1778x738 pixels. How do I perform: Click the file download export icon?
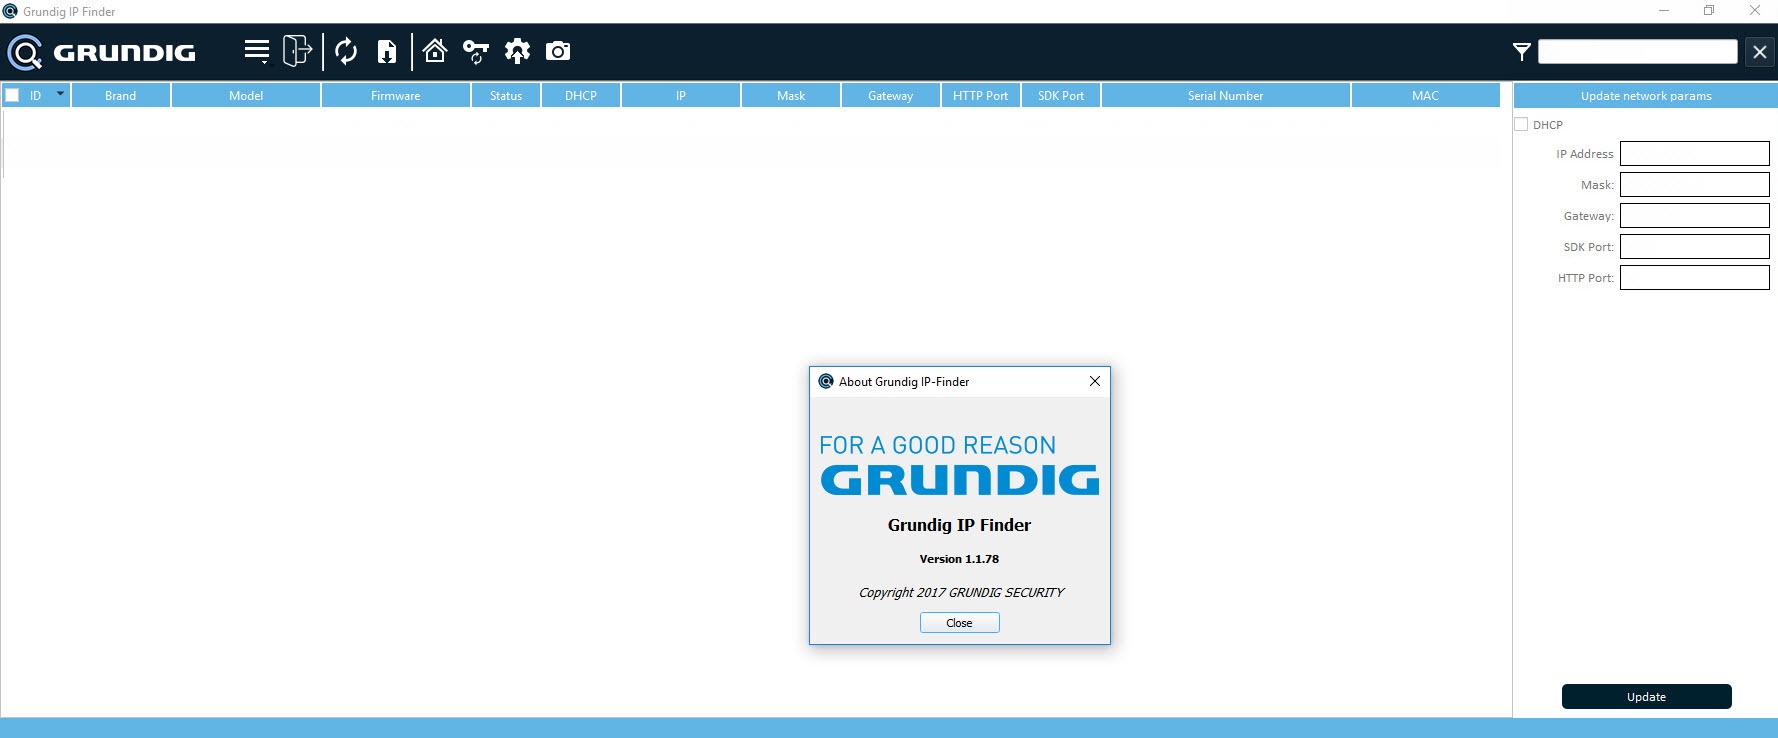coord(387,51)
